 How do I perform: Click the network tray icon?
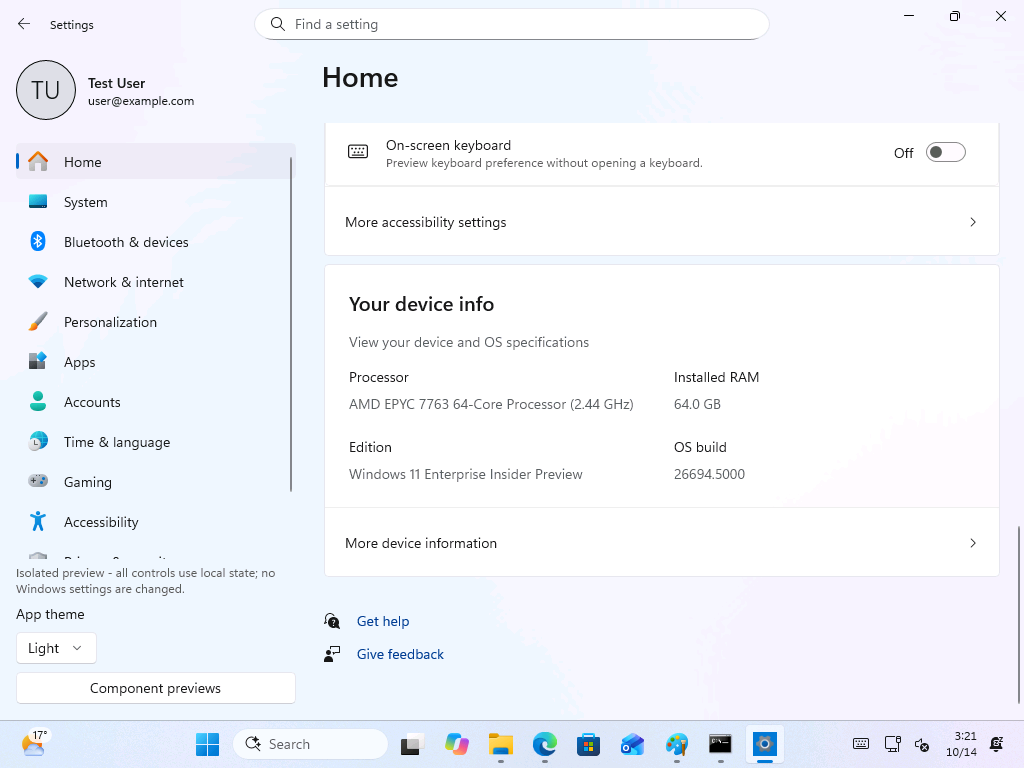pyautogui.click(x=892, y=743)
